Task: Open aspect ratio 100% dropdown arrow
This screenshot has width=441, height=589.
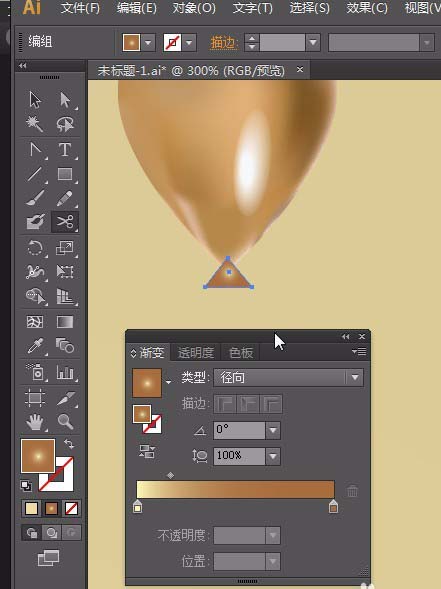Action: pyautogui.click(x=273, y=456)
